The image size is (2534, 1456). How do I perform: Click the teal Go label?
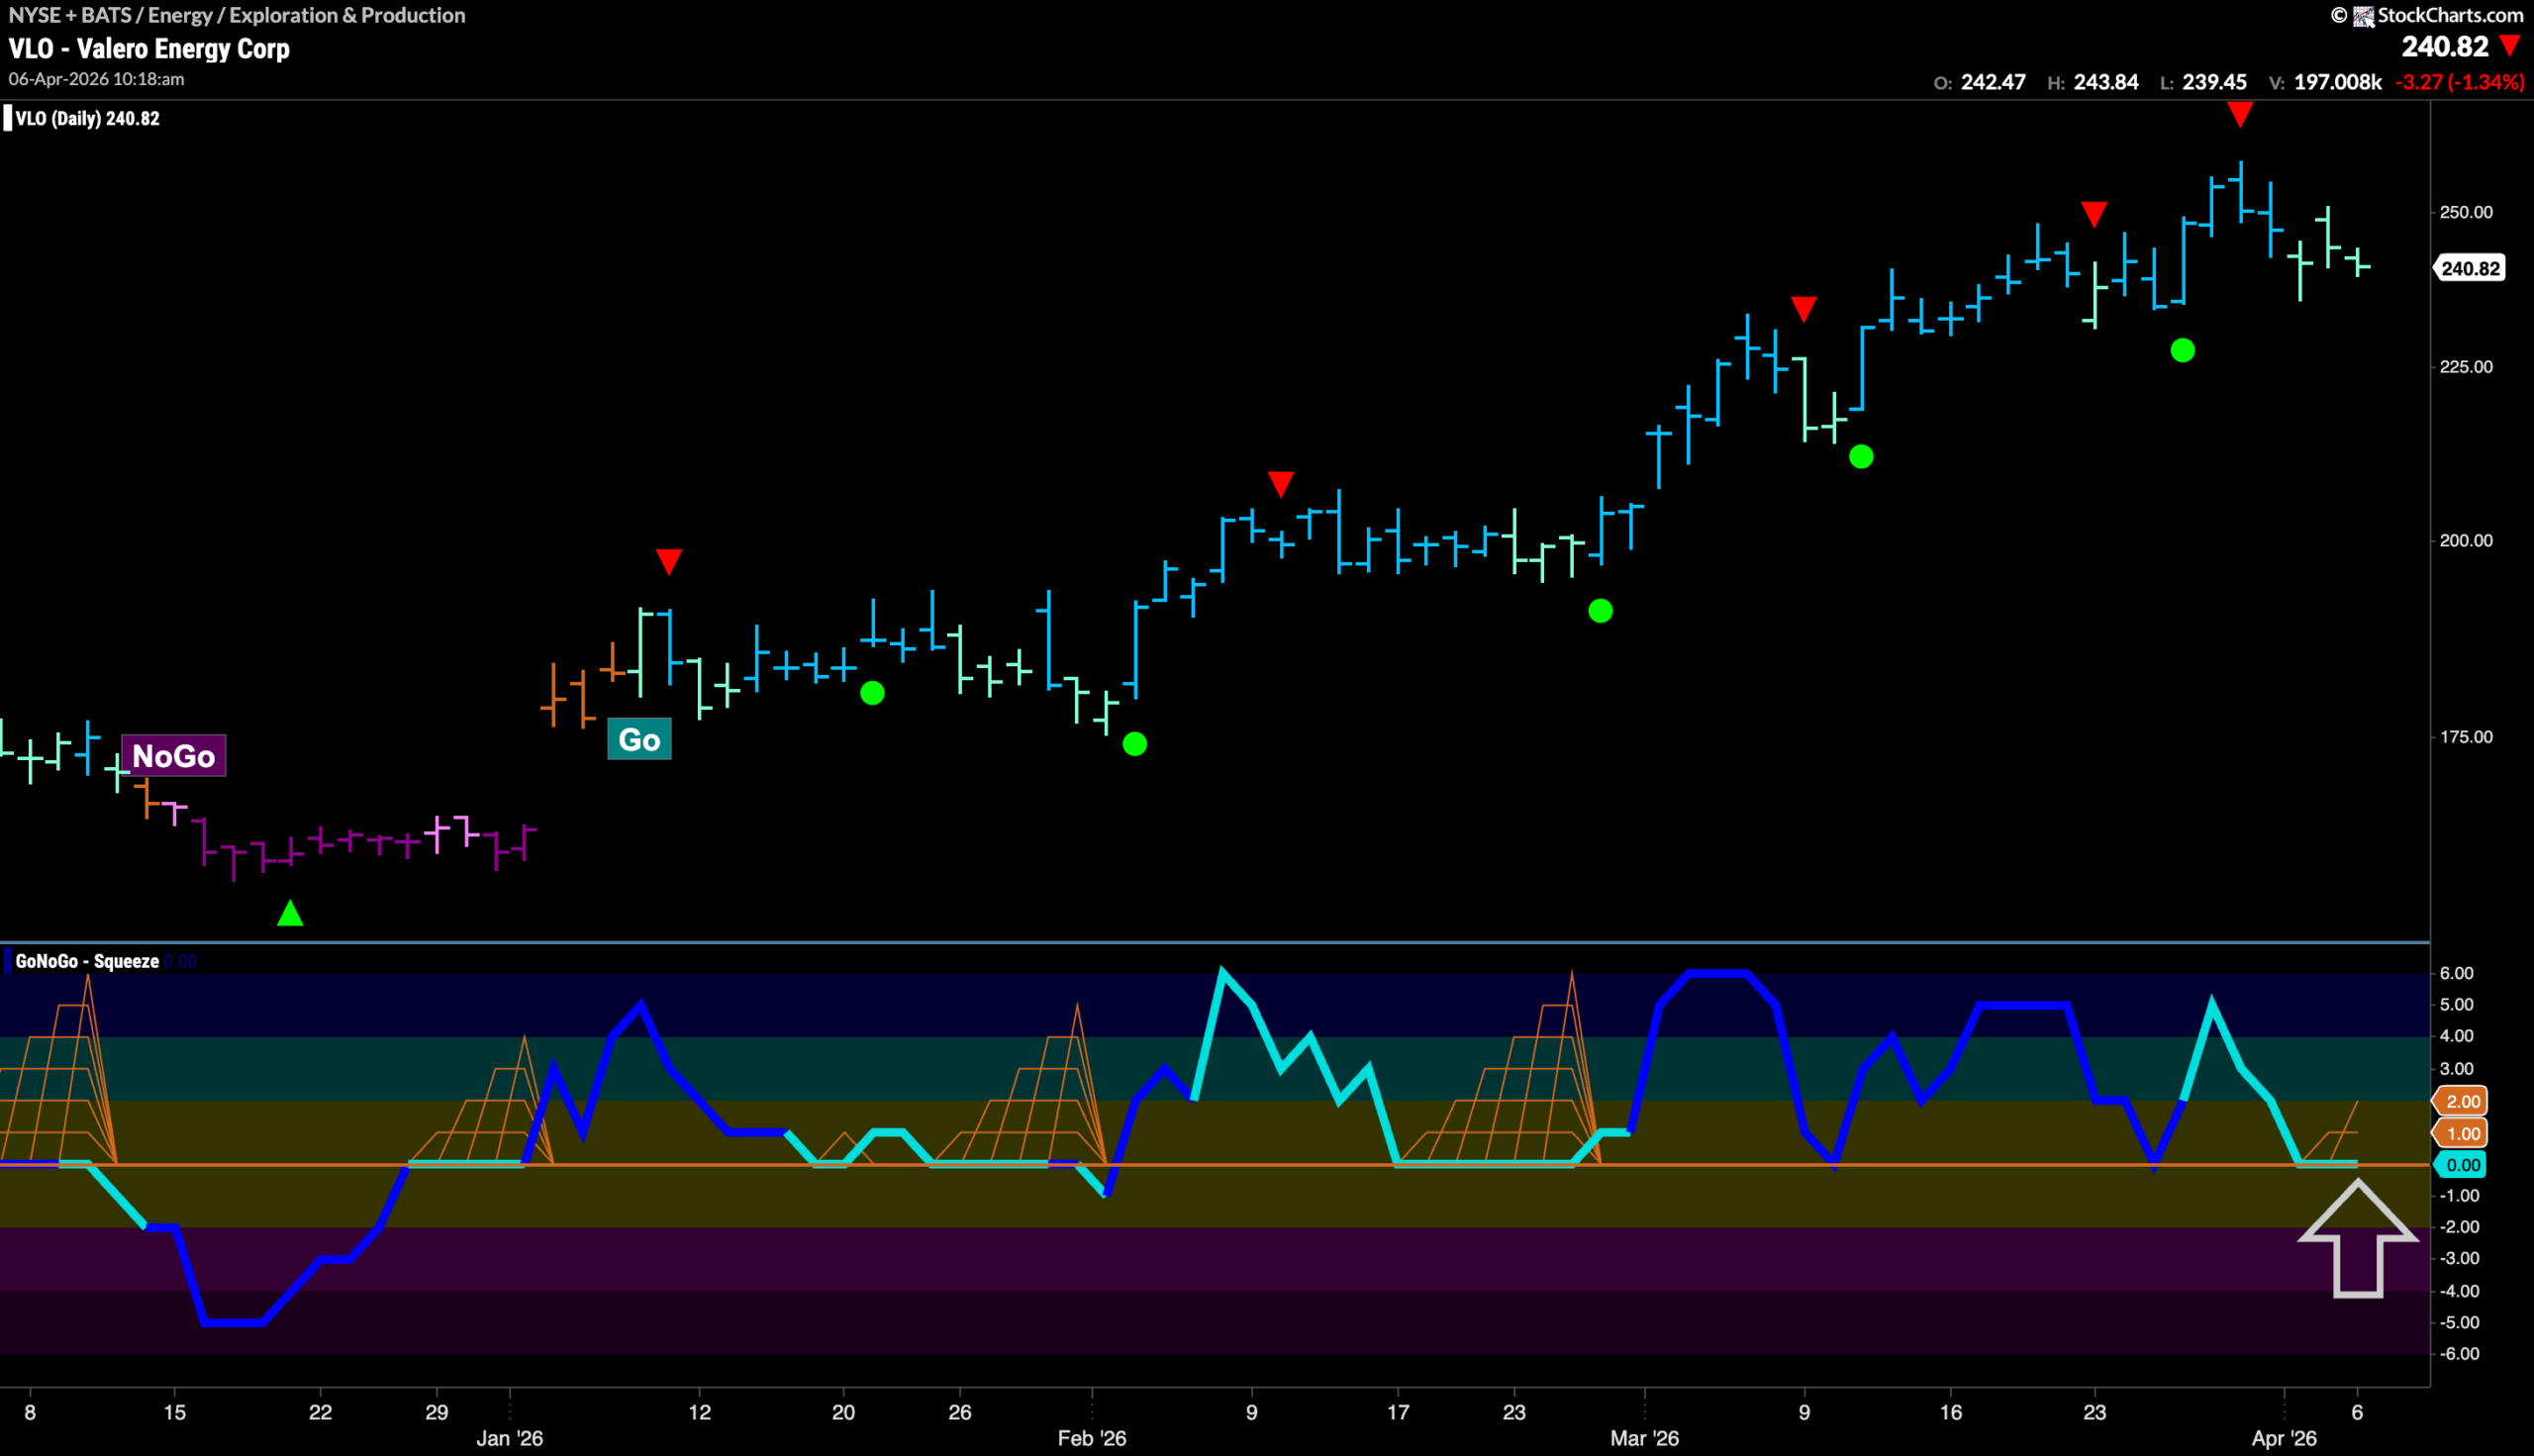639,740
